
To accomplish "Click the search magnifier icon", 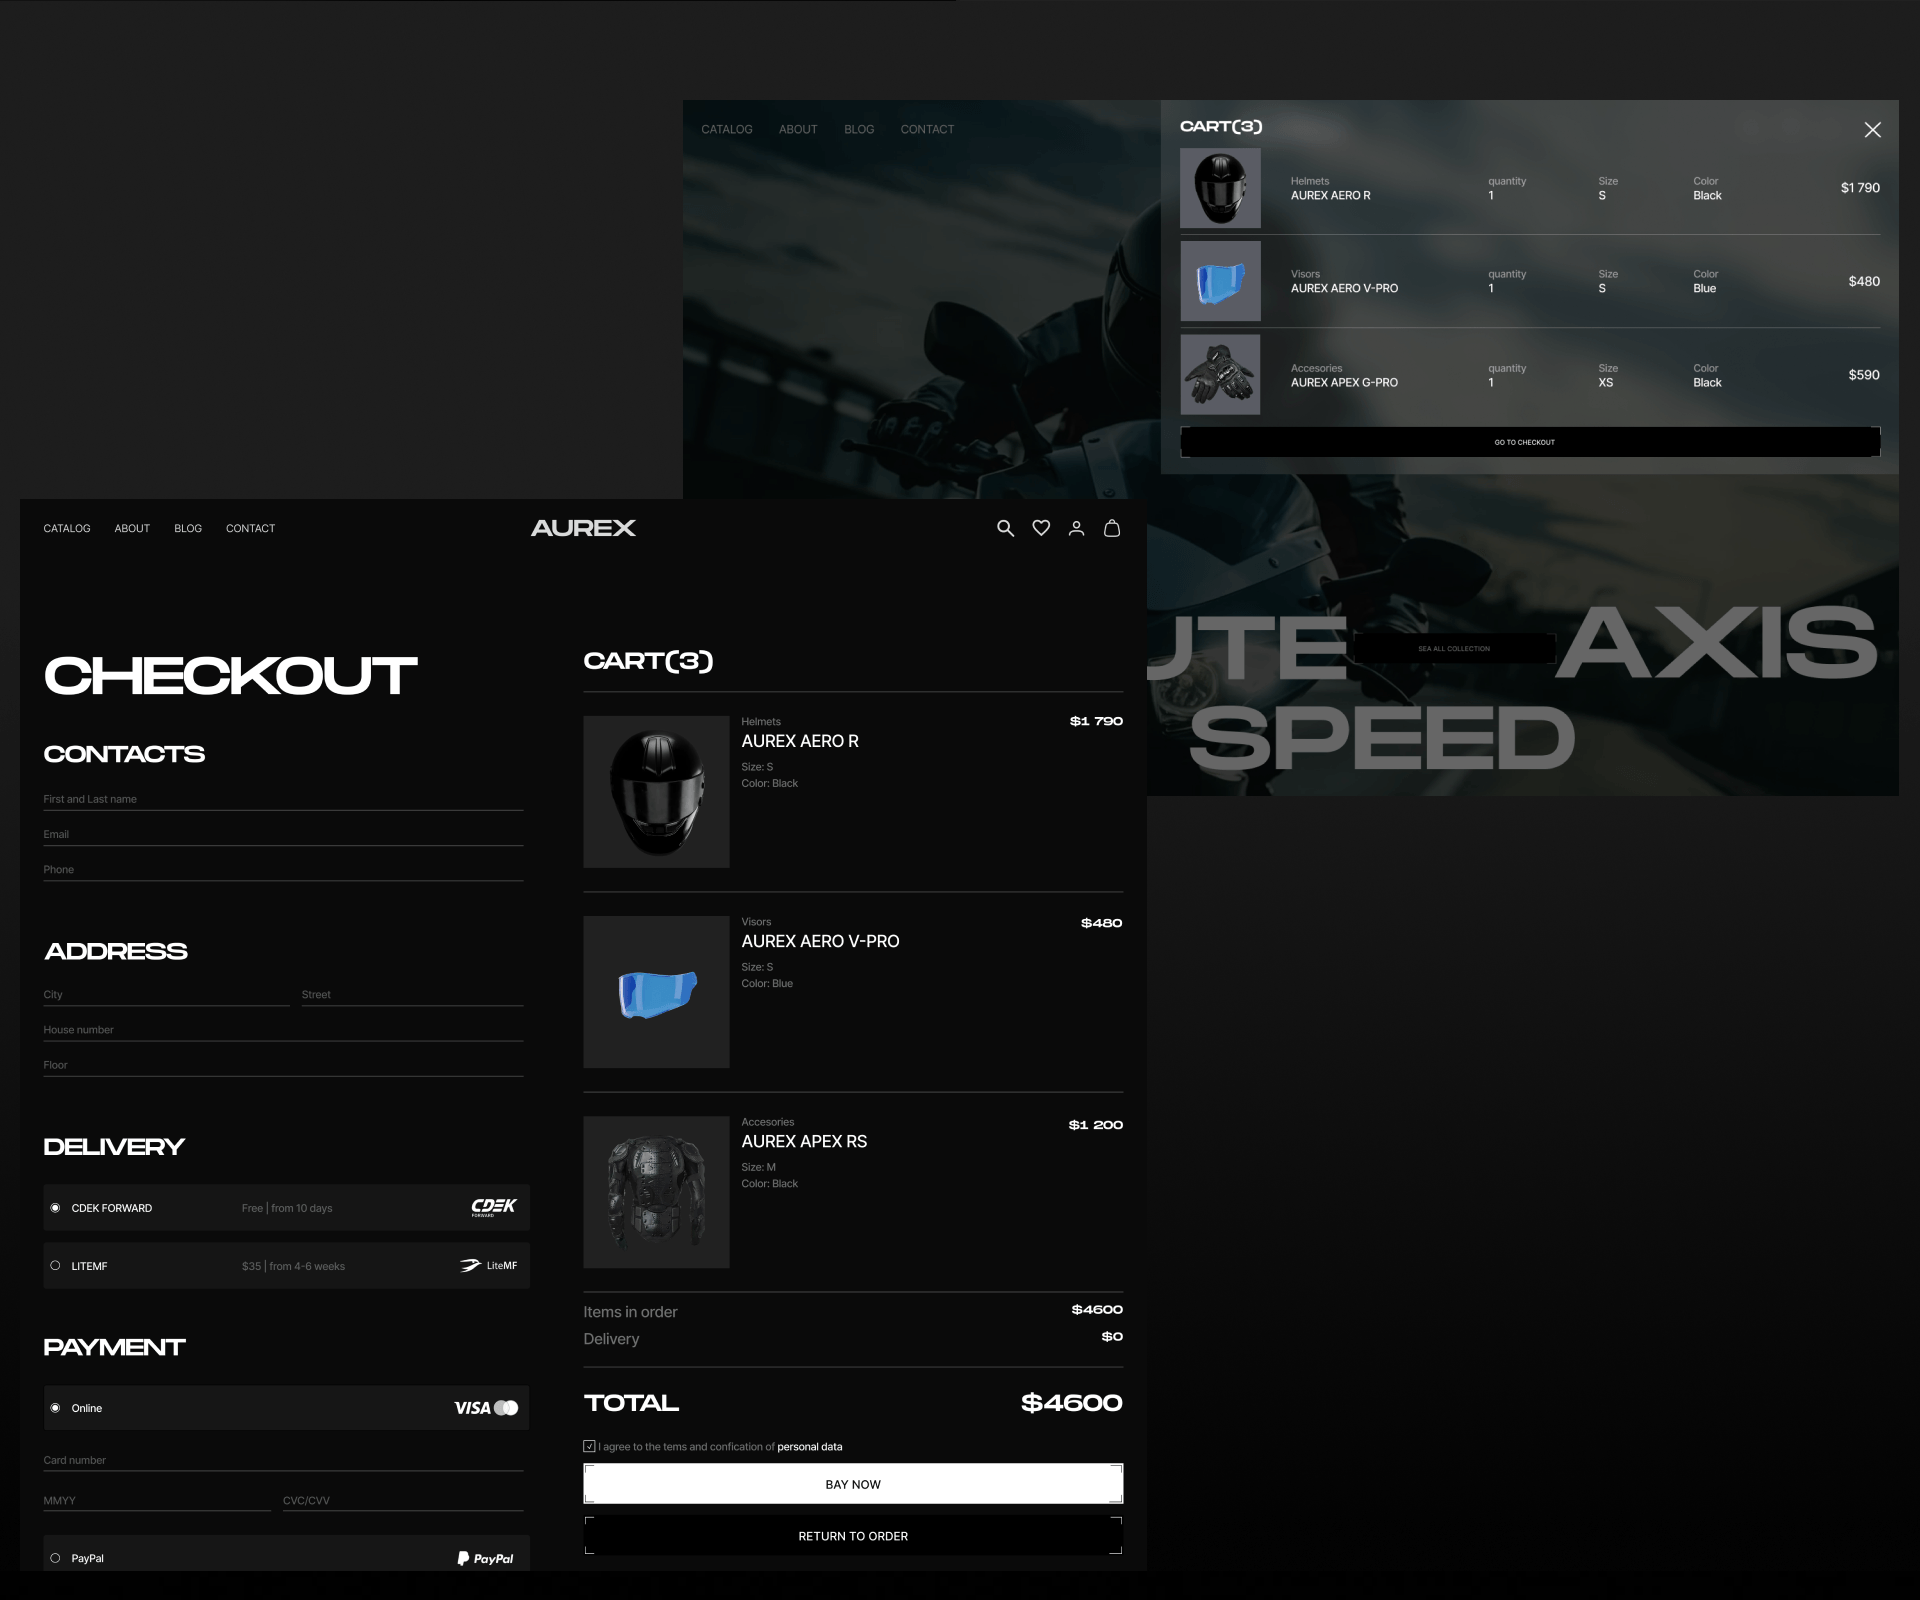I will pyautogui.click(x=1005, y=528).
